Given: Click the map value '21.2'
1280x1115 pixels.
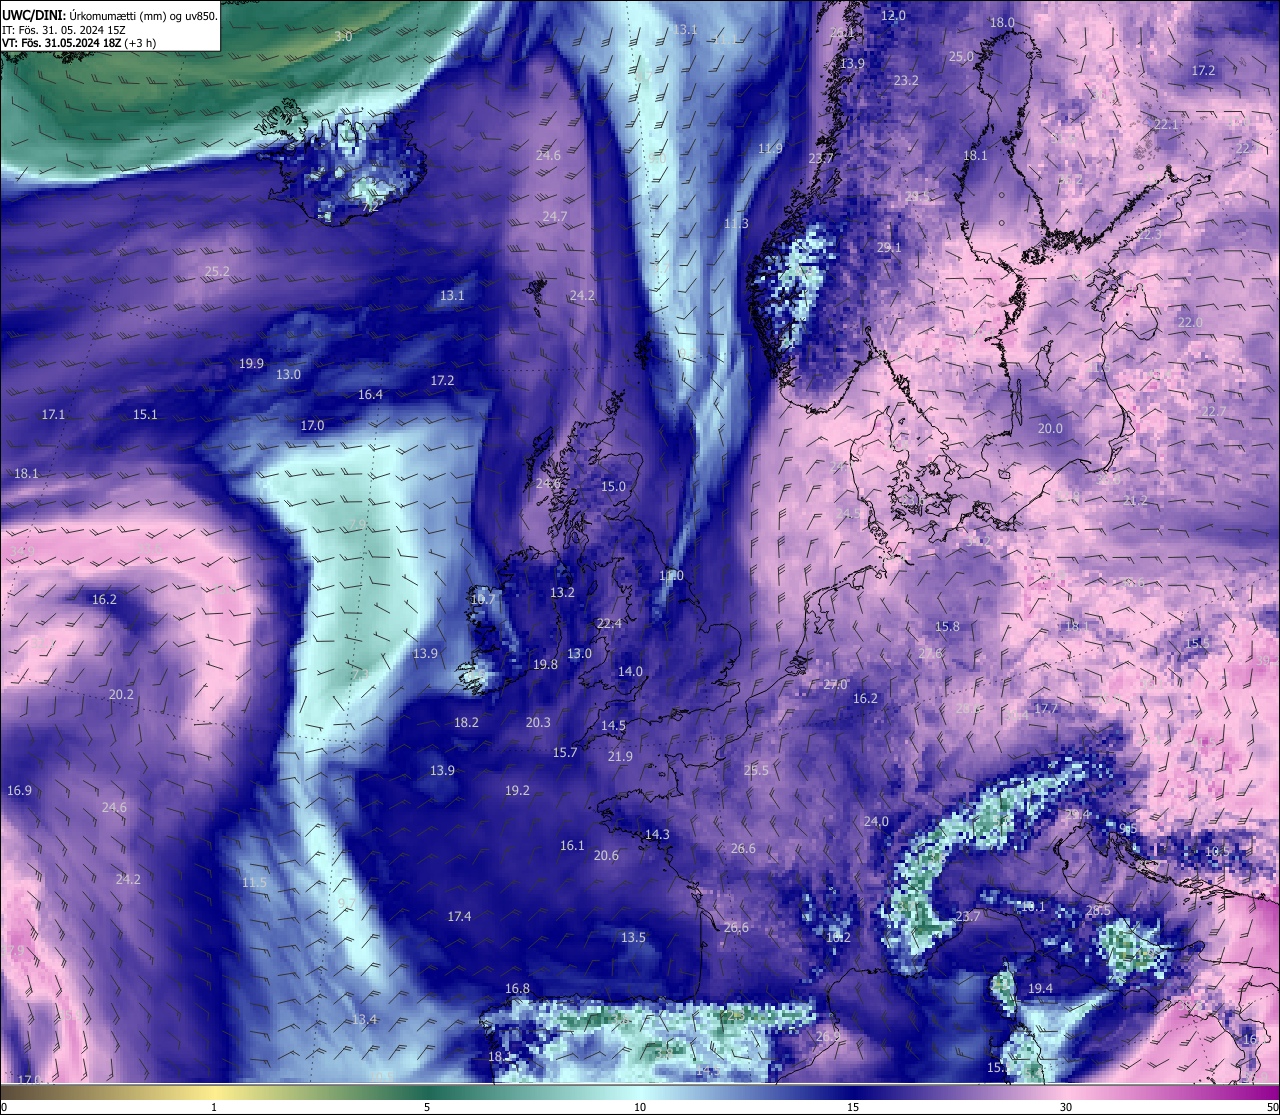Looking at the screenshot, I should tap(1136, 500).
